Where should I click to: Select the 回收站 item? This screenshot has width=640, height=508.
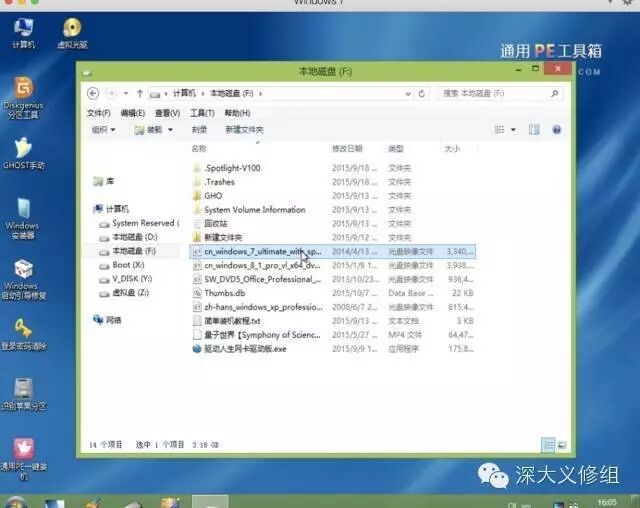(210, 224)
